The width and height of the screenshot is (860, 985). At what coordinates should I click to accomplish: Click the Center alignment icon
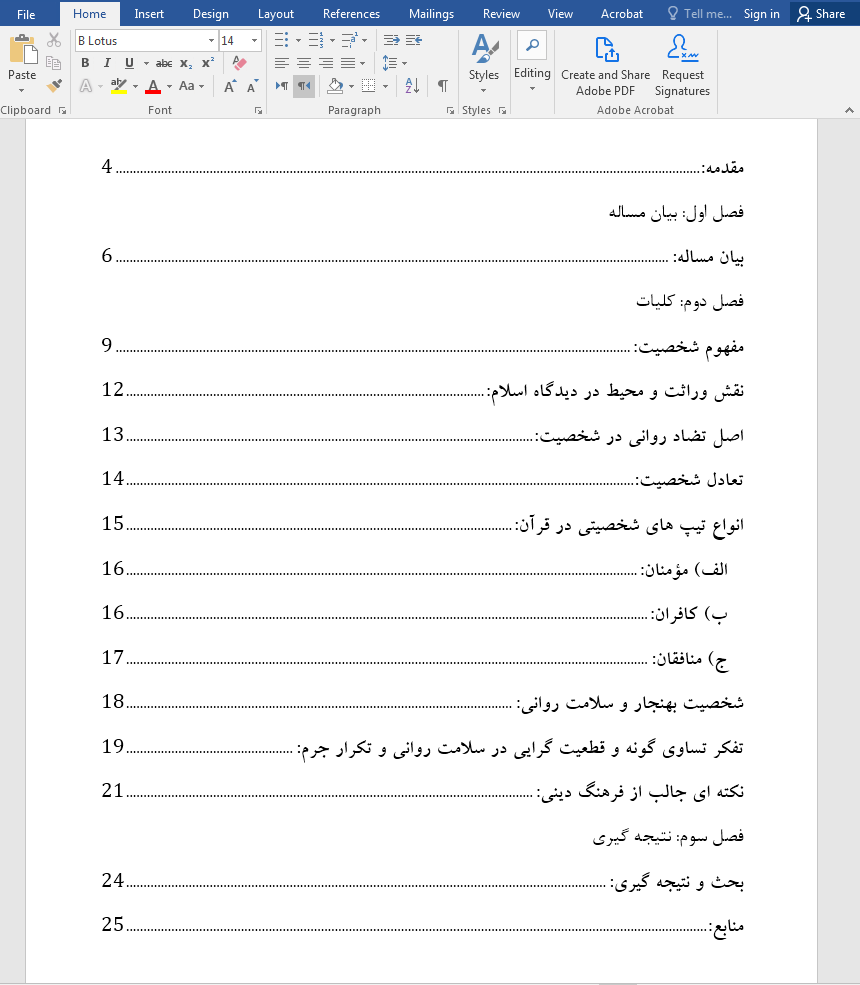[304, 63]
